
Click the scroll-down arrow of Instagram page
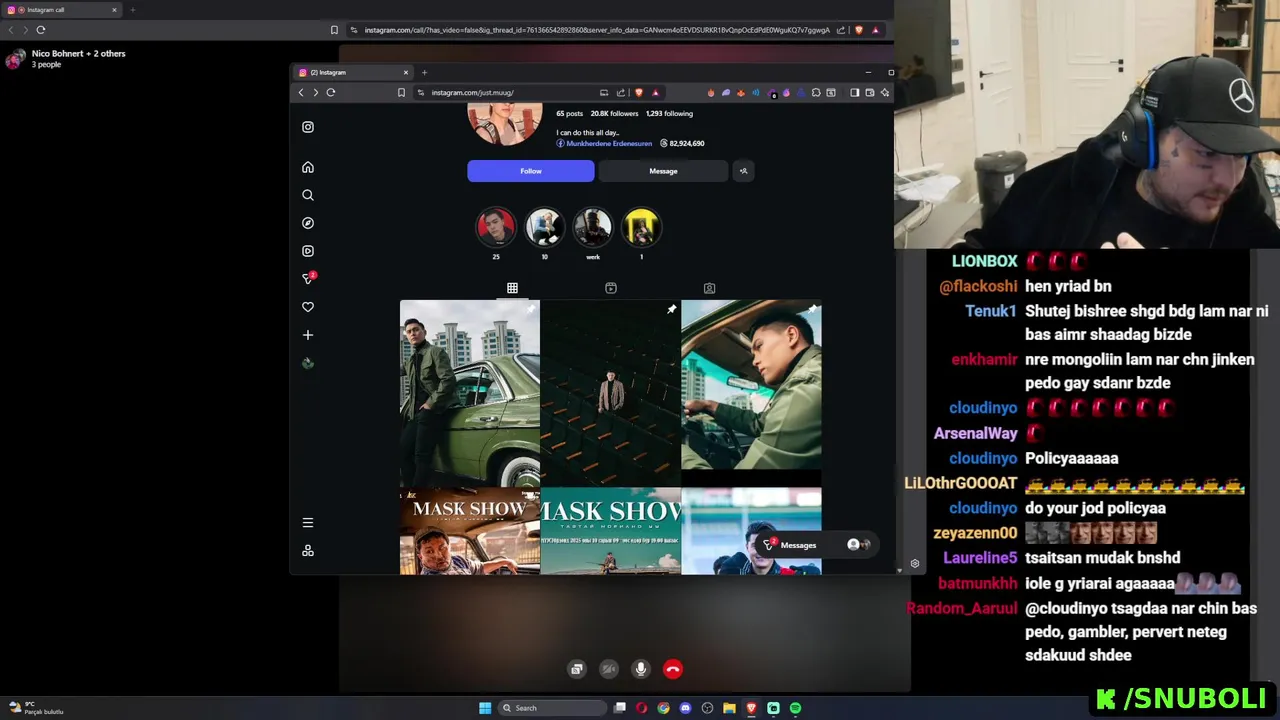pos(899,571)
